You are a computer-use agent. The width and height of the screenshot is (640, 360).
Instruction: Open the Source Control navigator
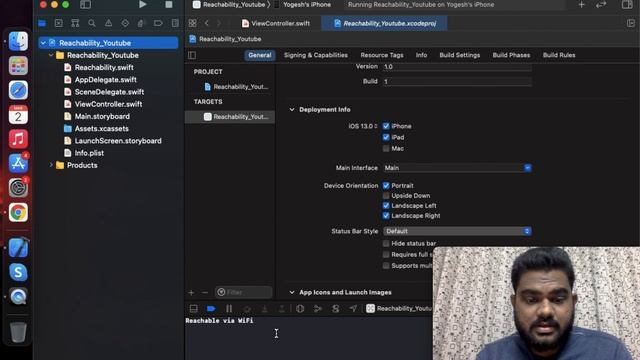pyautogui.click(x=59, y=23)
